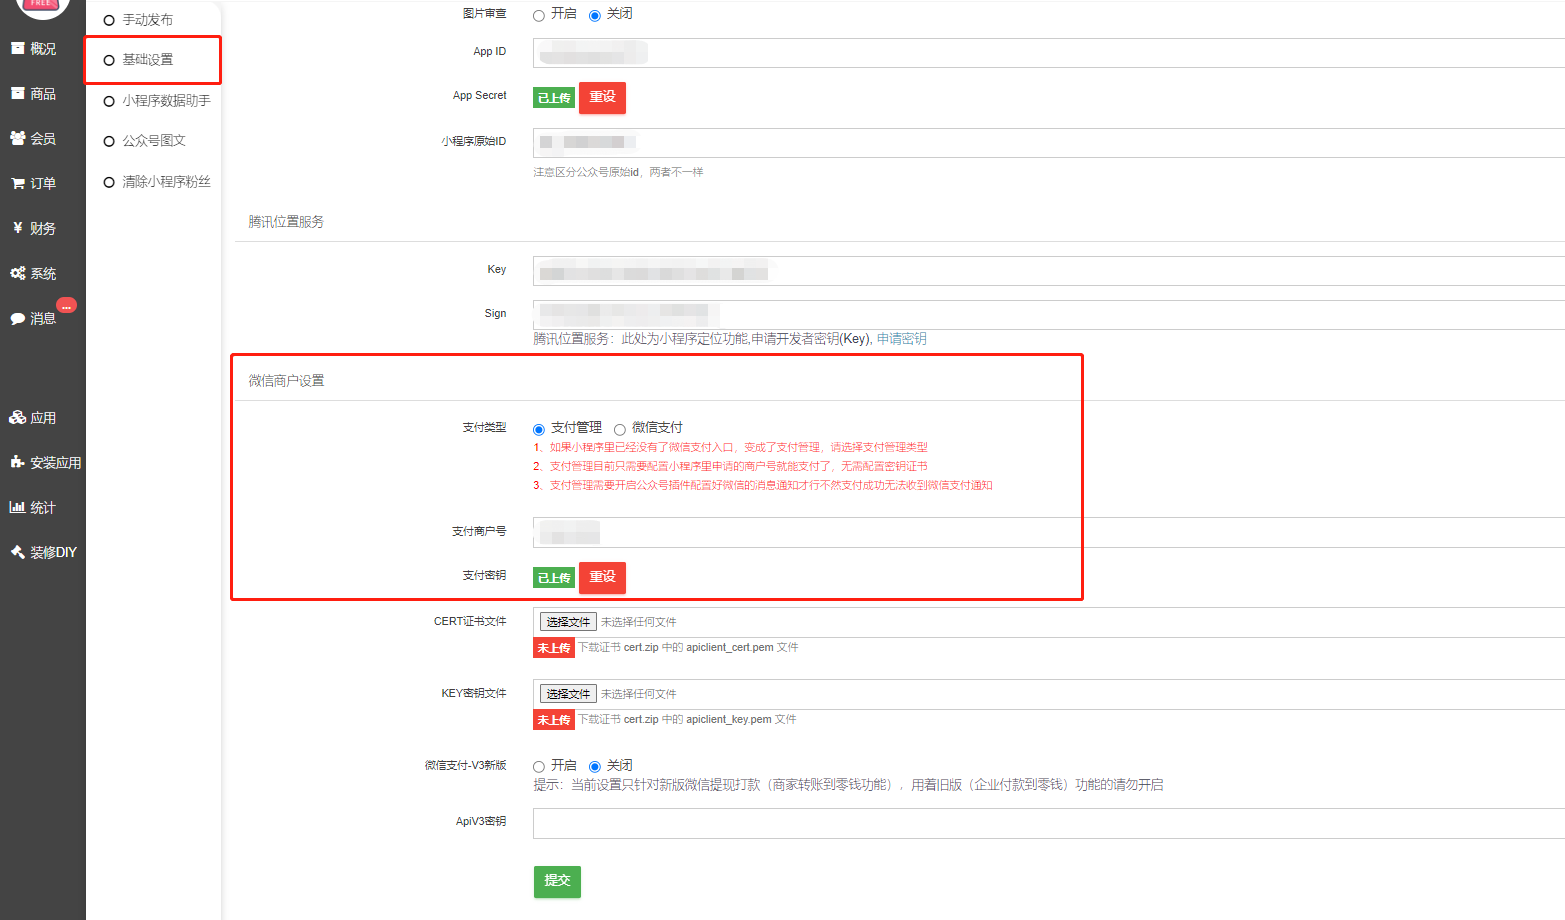Open the 概况 overview icon in sidebar
The image size is (1565, 920).
[x=17, y=48]
